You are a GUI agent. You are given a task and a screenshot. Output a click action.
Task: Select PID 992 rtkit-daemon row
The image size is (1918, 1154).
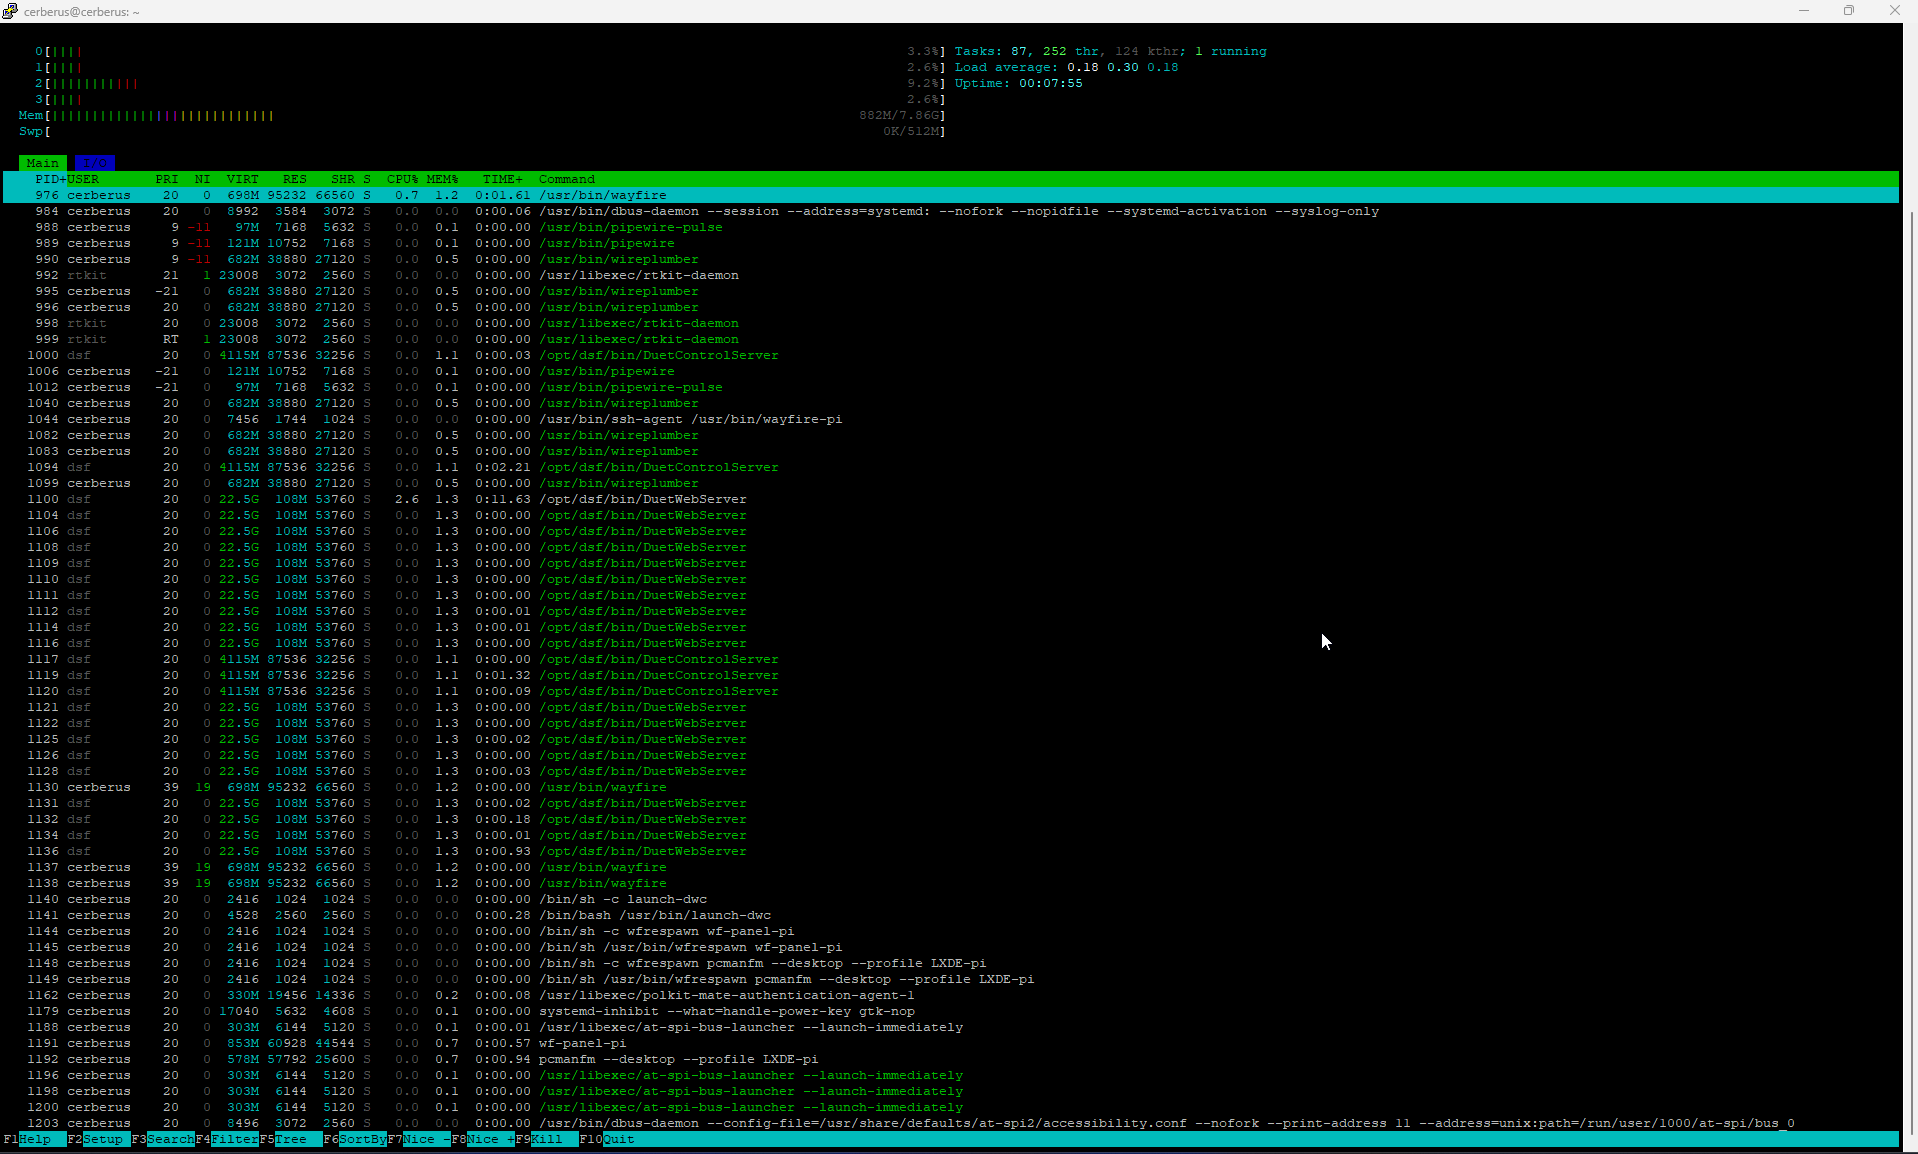tap(950, 275)
